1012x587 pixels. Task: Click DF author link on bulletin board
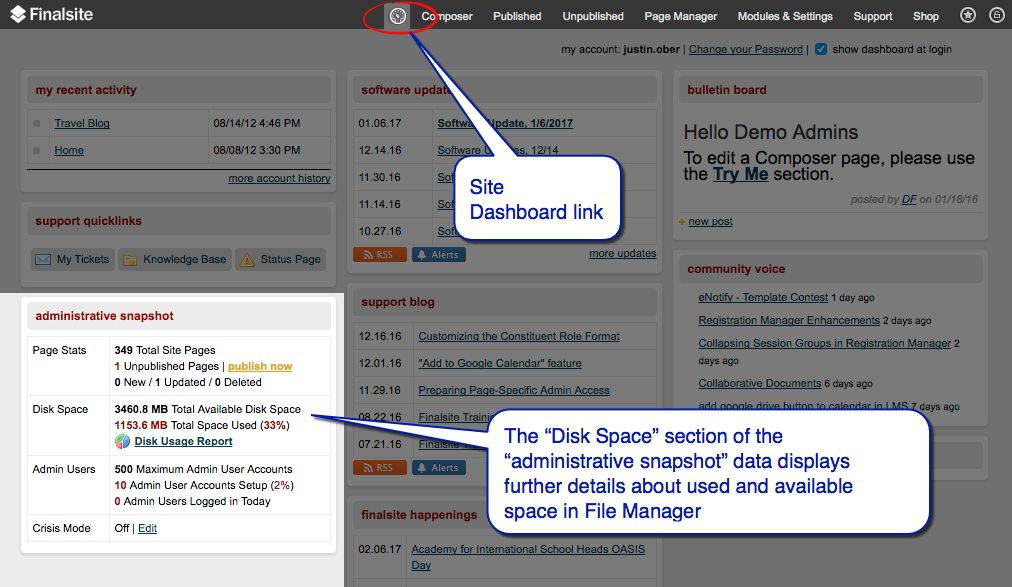click(909, 199)
